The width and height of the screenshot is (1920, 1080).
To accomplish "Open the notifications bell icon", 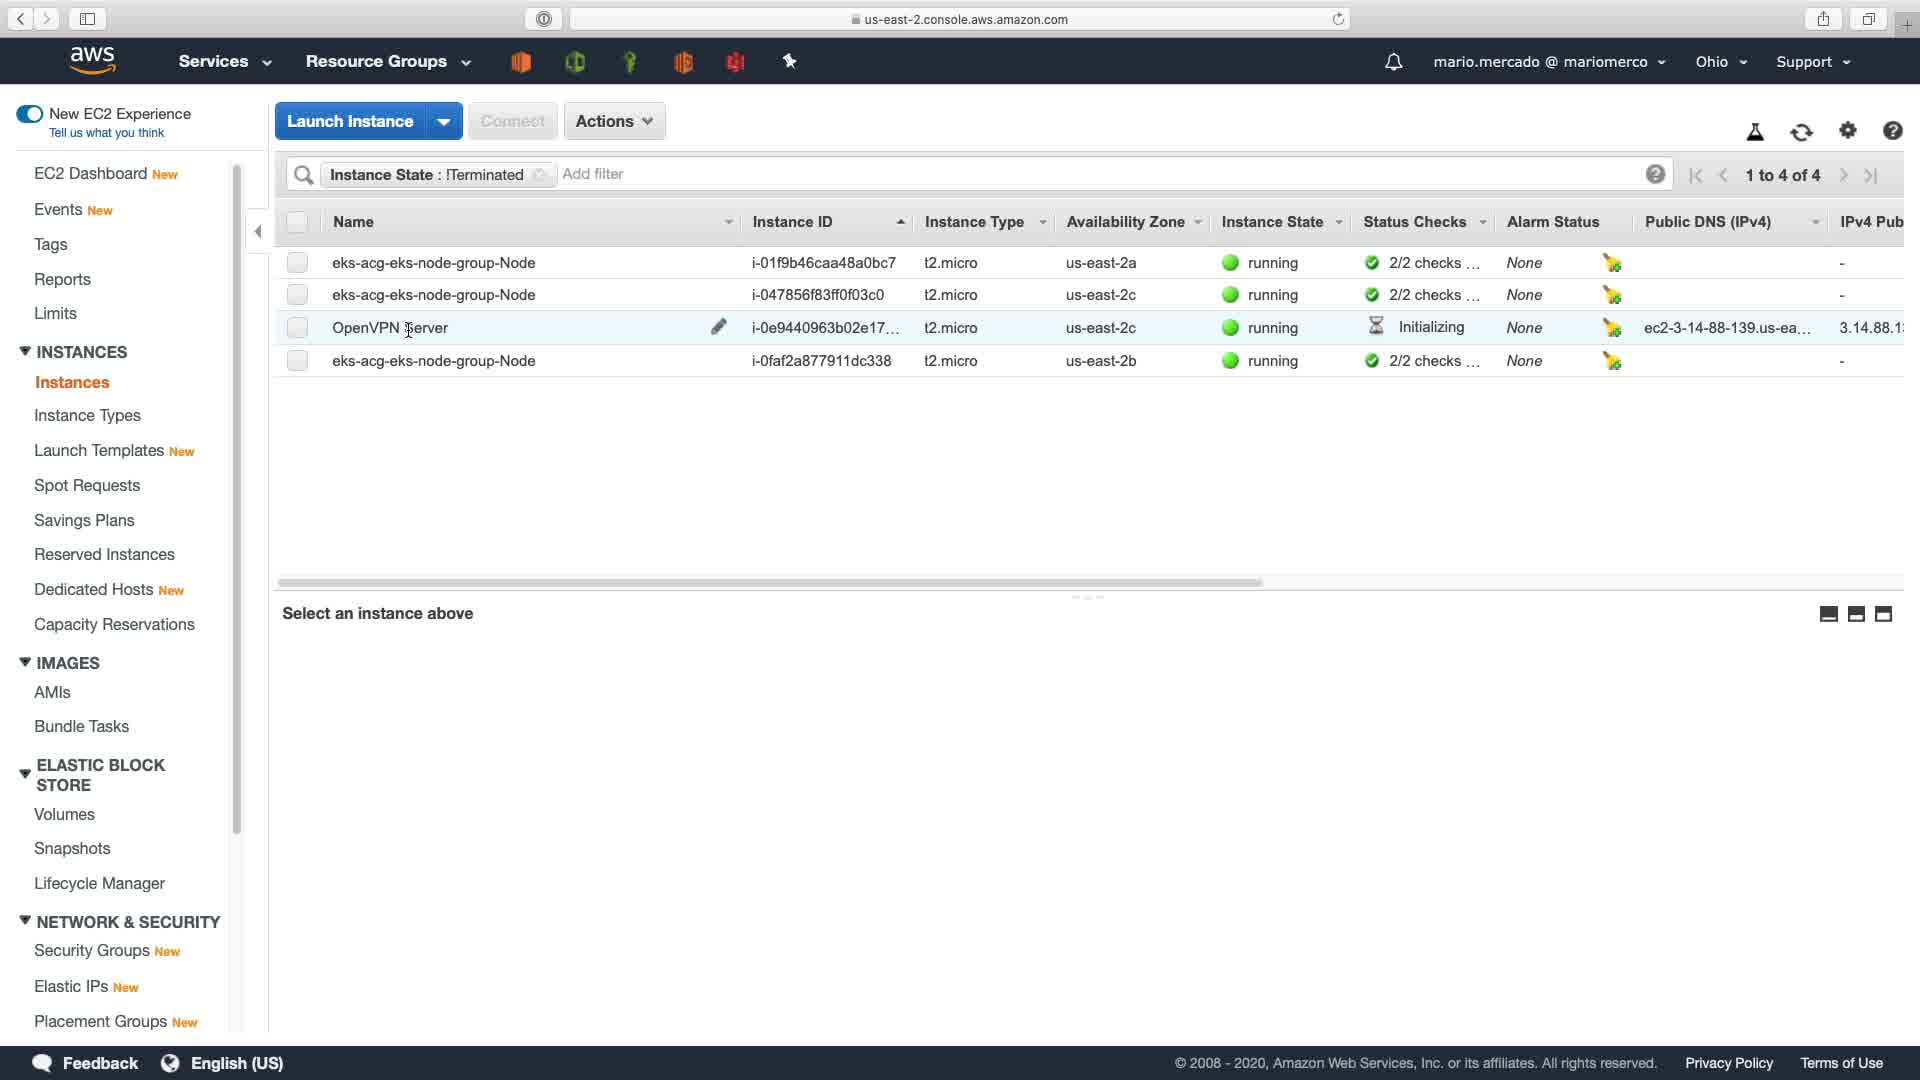I will (1393, 62).
